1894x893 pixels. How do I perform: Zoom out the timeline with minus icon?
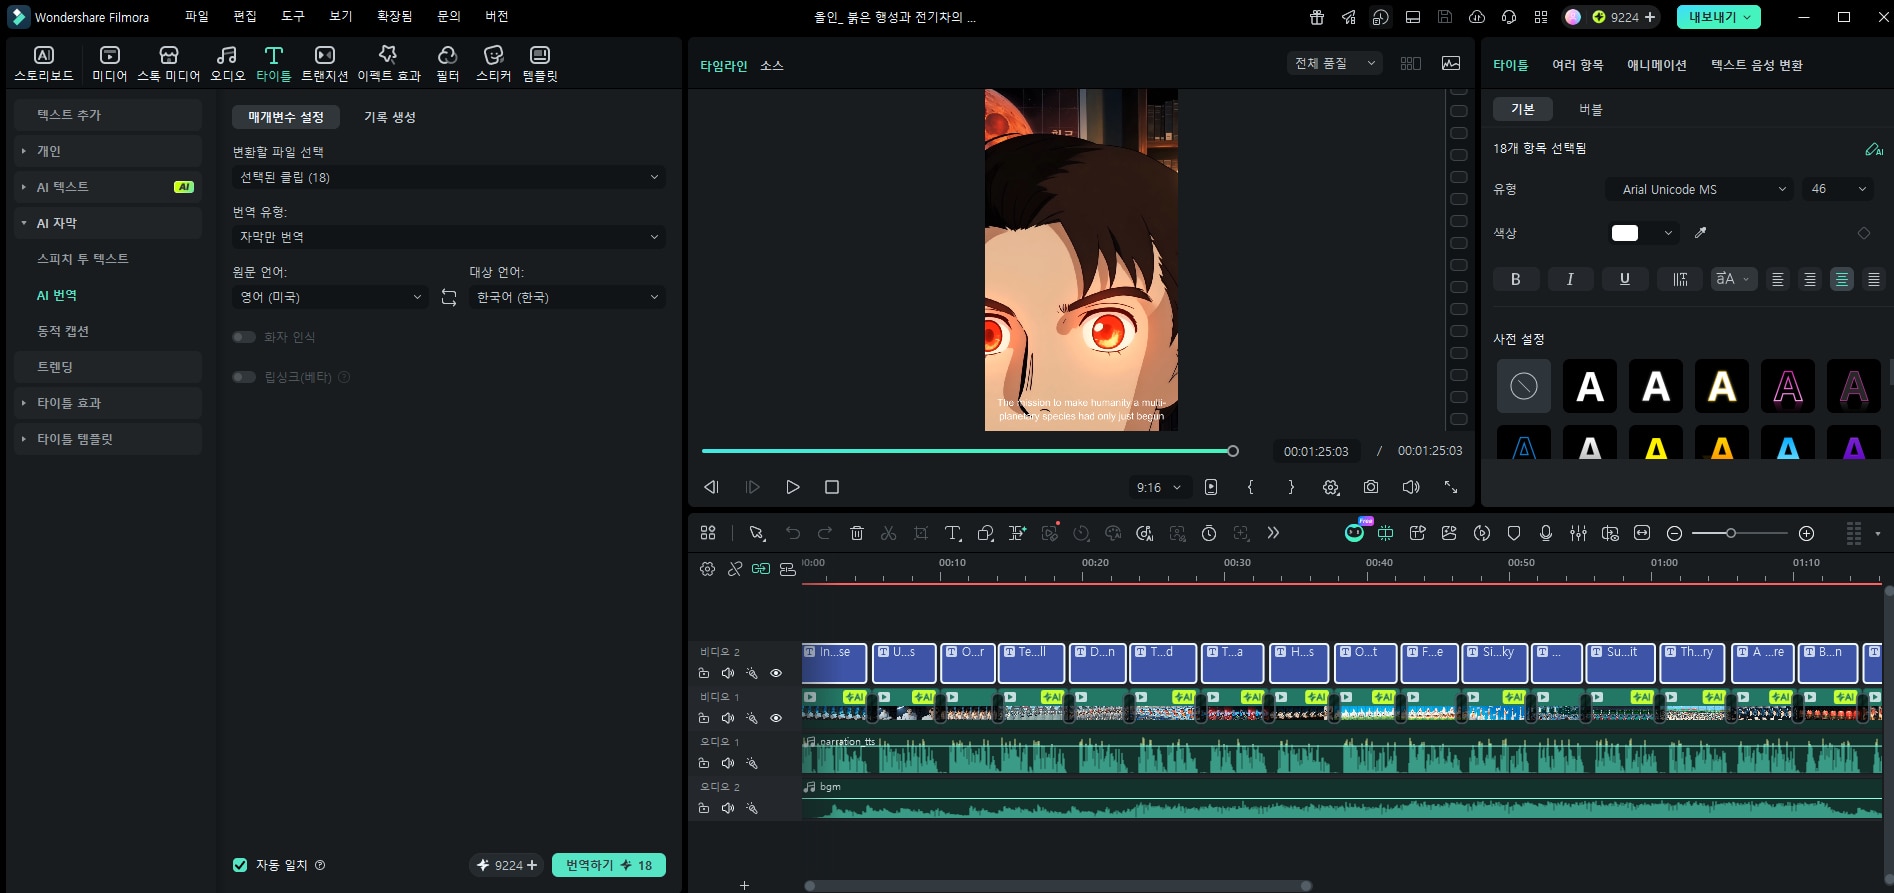point(1674,533)
